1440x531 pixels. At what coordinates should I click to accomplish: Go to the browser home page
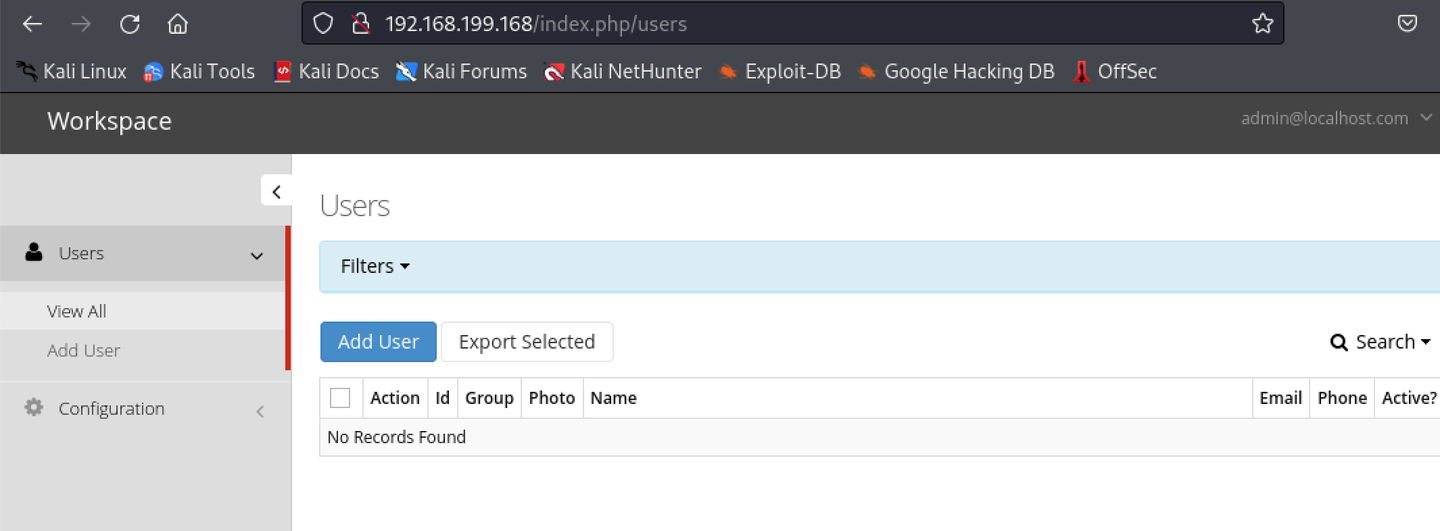click(x=178, y=24)
